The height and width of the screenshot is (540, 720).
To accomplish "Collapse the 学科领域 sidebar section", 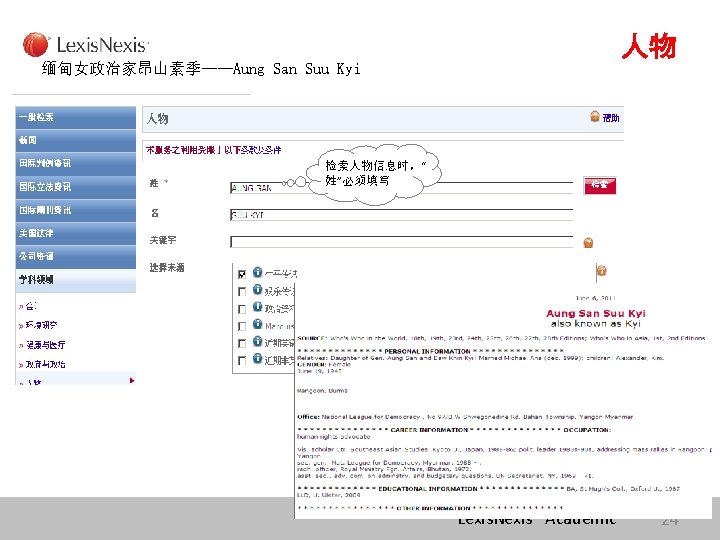I will [x=76, y=280].
